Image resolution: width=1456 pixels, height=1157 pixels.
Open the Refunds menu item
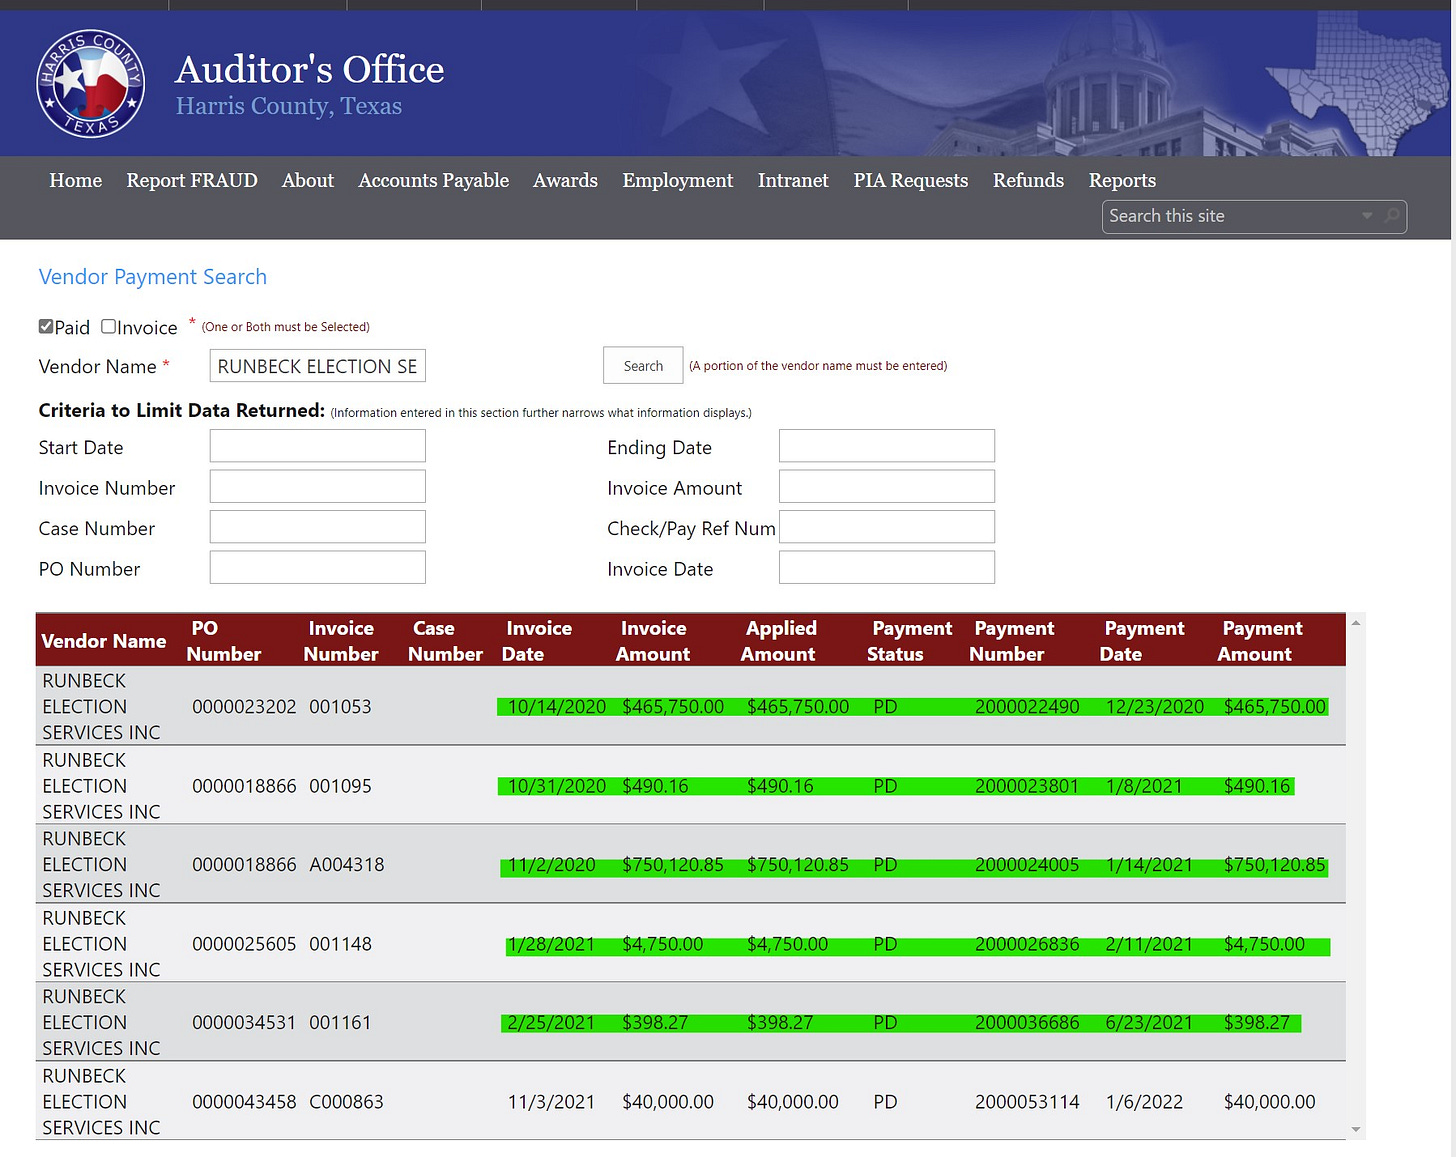tap(1028, 181)
